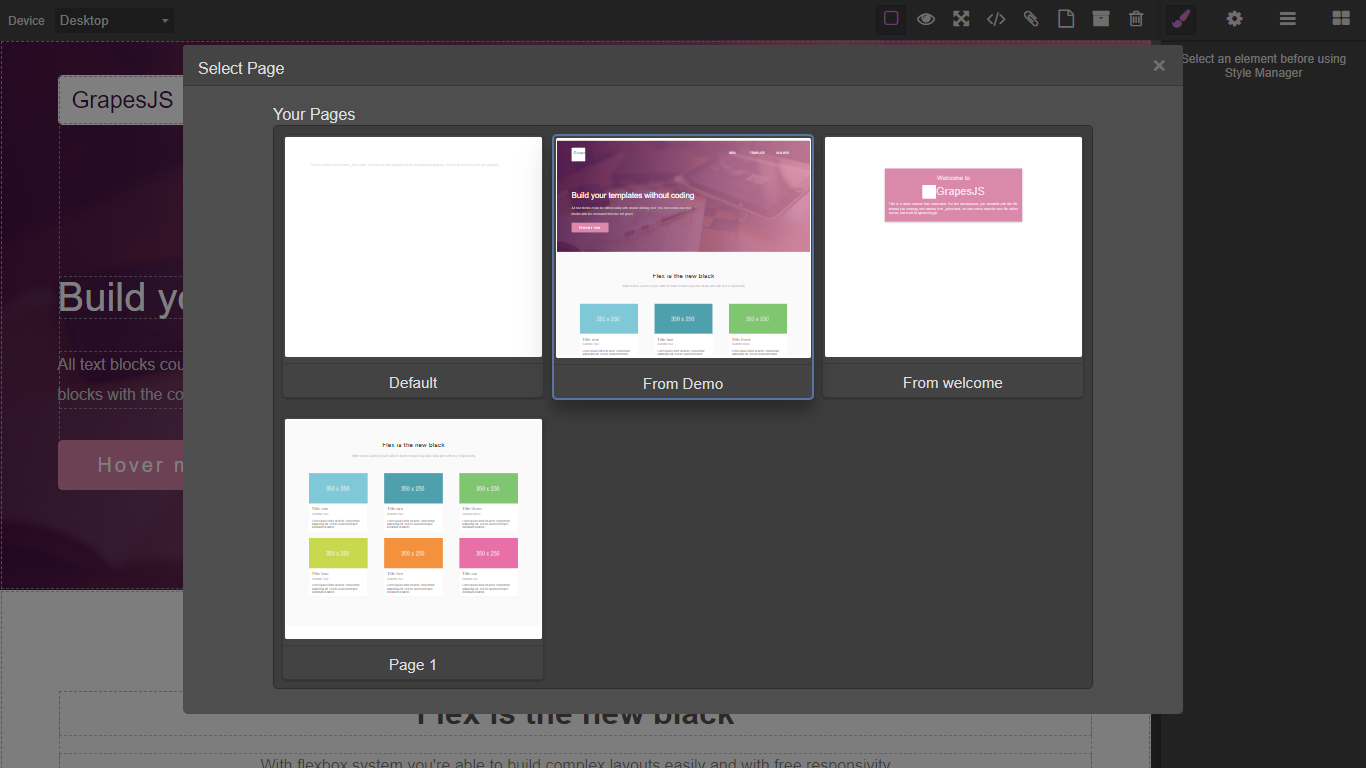The width and height of the screenshot is (1366, 768).
Task: Open the Layer Manager panel
Action: tap(1287, 19)
